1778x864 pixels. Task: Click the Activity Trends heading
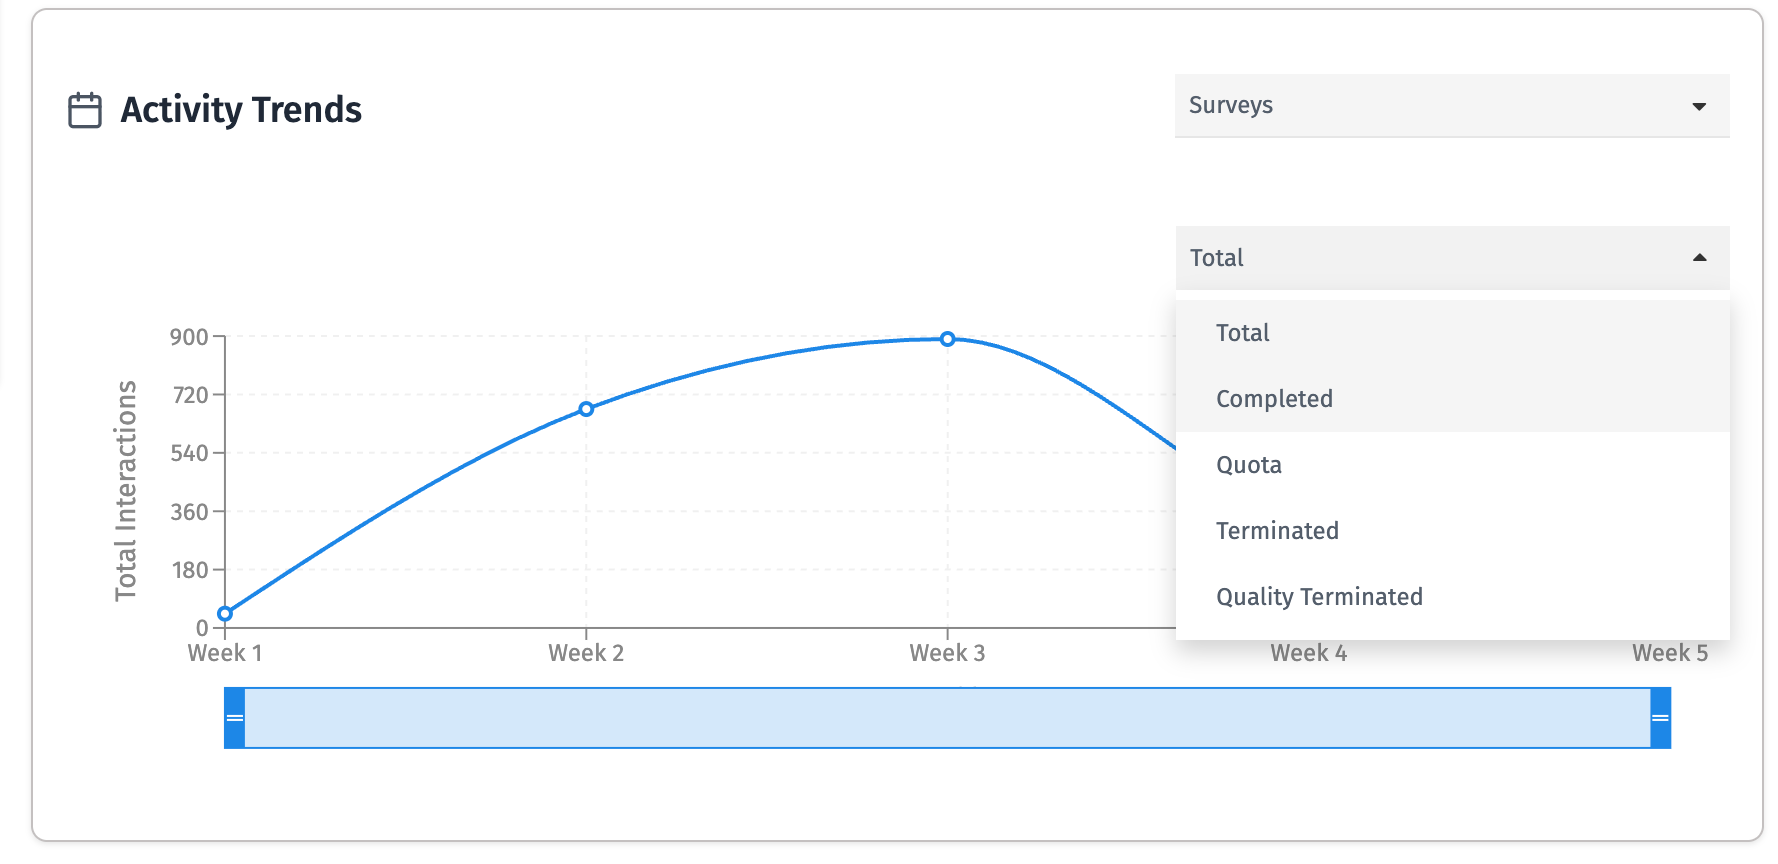(x=241, y=110)
